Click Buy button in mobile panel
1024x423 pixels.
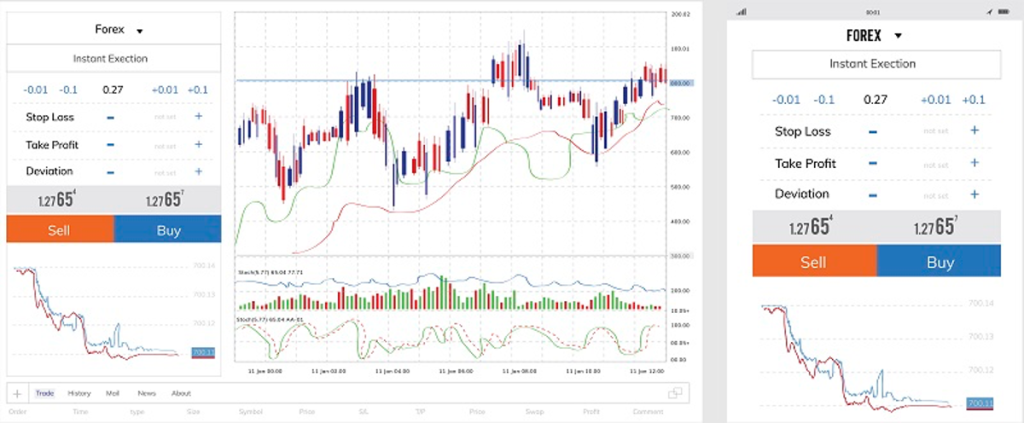pyautogui.click(x=938, y=261)
